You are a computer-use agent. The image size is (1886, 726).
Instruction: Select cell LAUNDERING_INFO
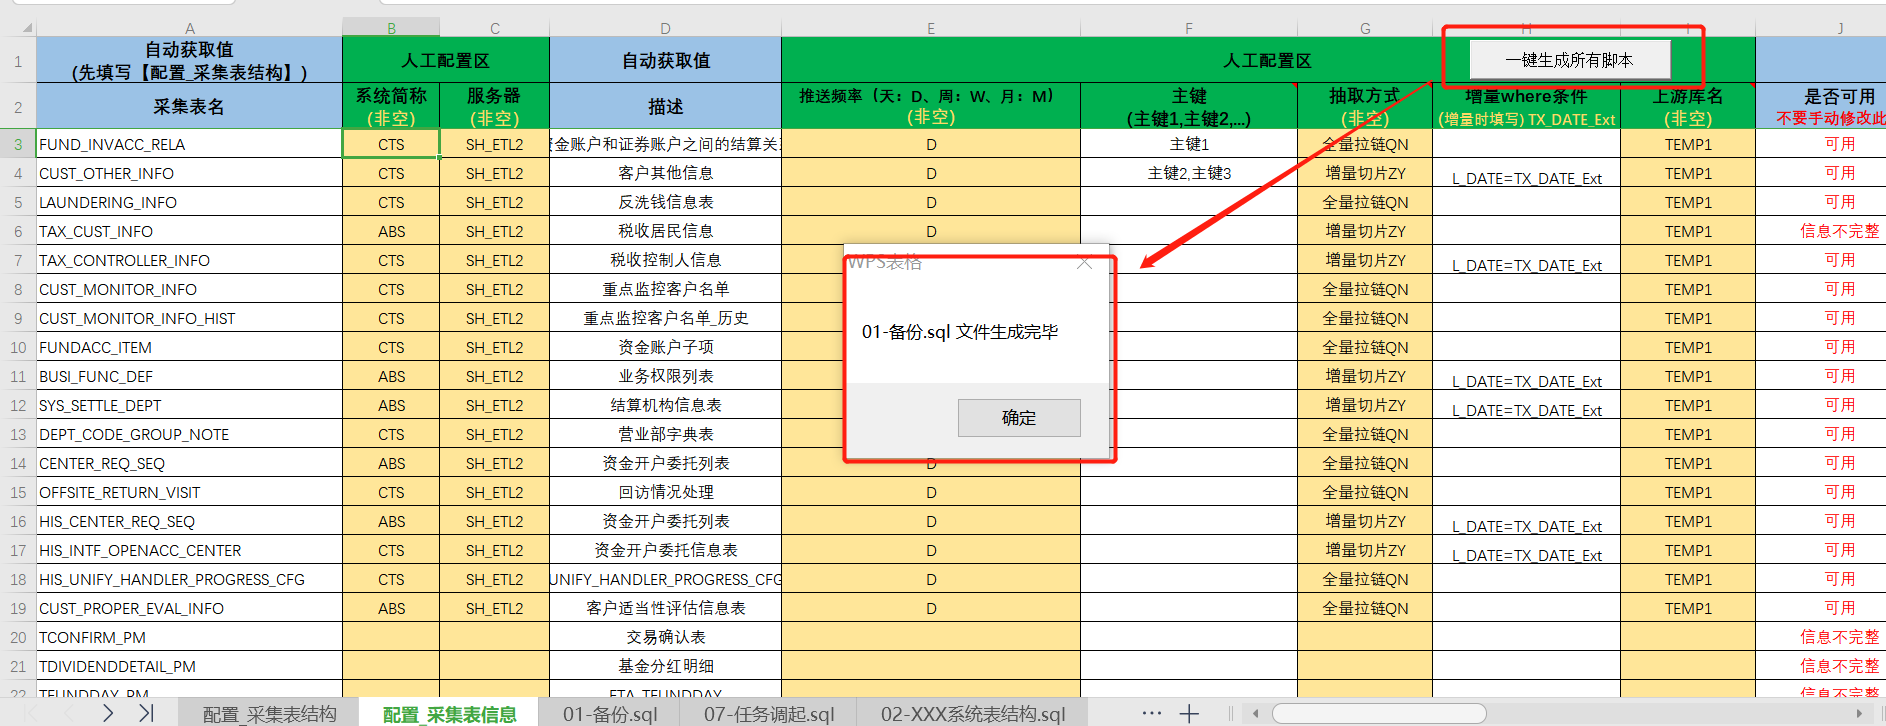189,202
